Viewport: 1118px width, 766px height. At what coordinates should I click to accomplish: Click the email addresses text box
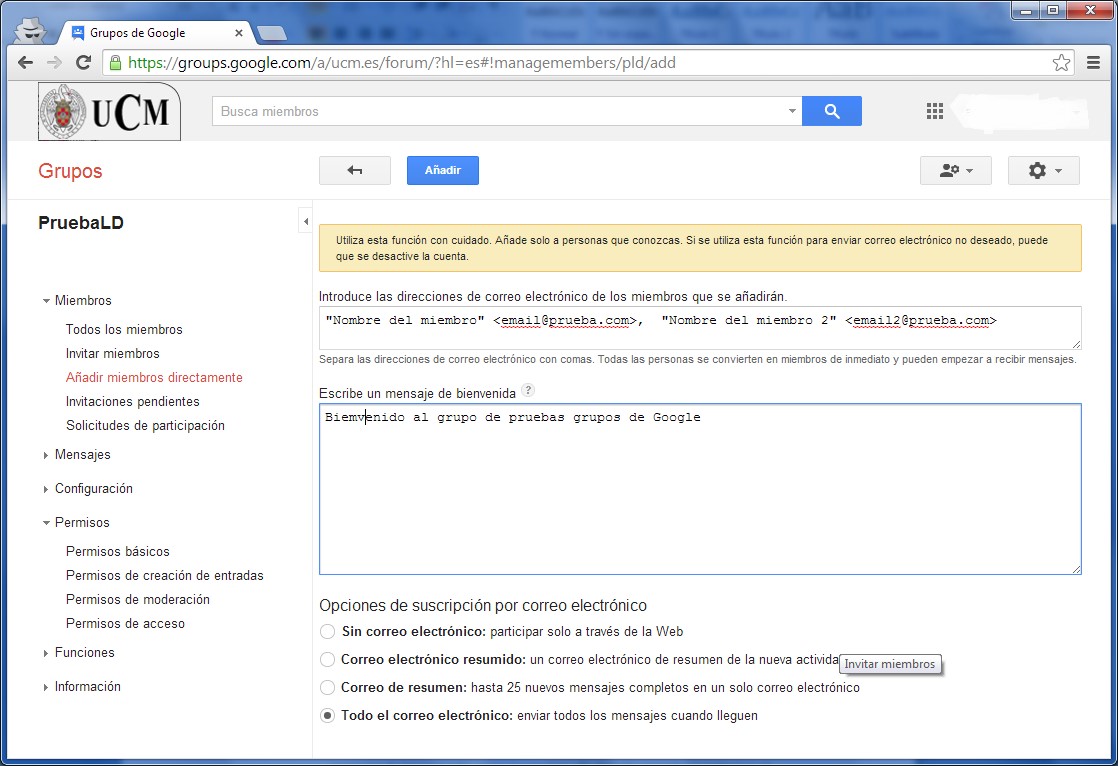[700, 327]
